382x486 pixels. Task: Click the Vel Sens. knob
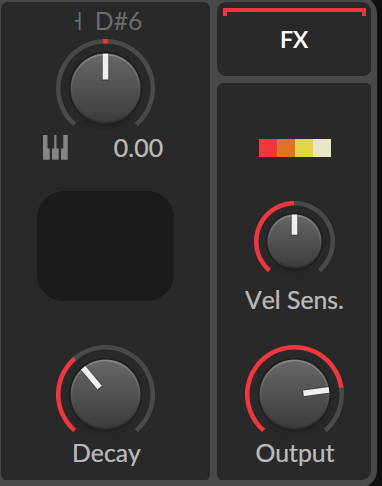click(x=294, y=241)
